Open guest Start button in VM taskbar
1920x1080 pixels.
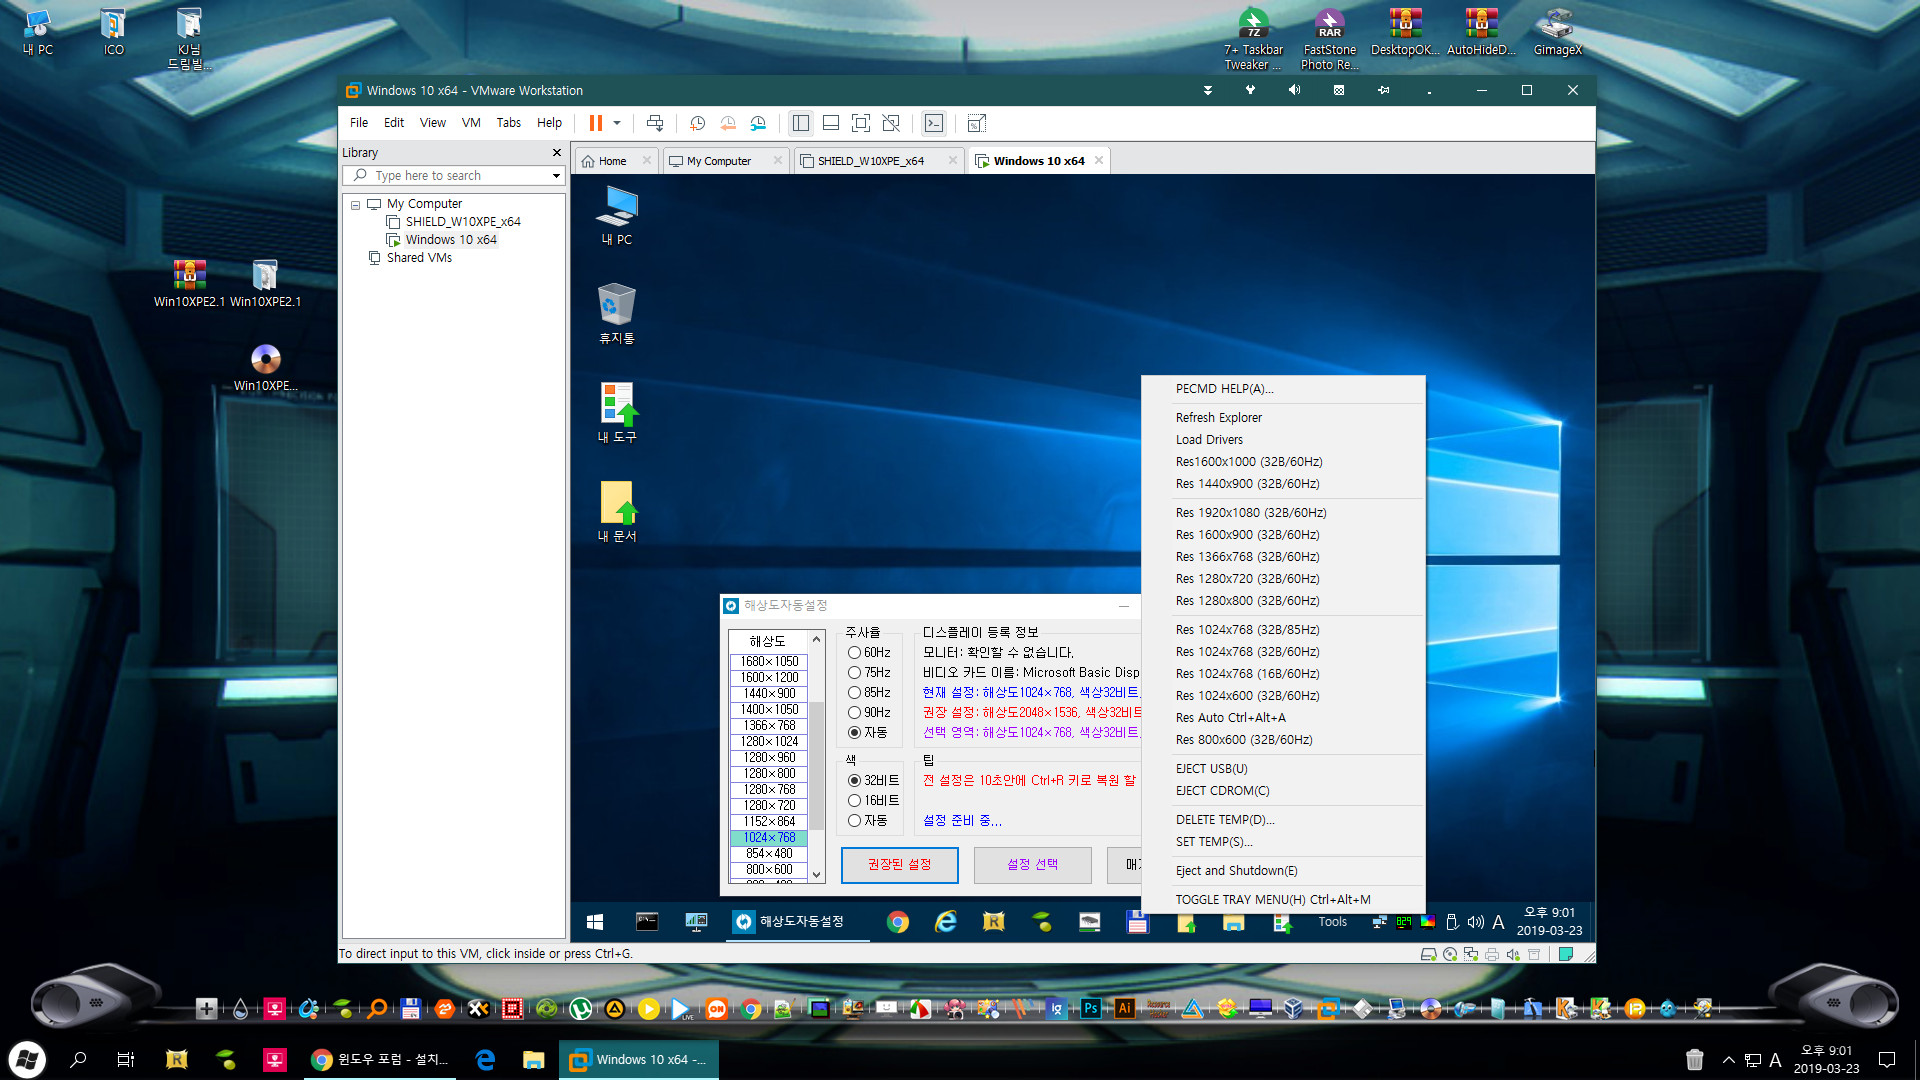pyautogui.click(x=595, y=922)
